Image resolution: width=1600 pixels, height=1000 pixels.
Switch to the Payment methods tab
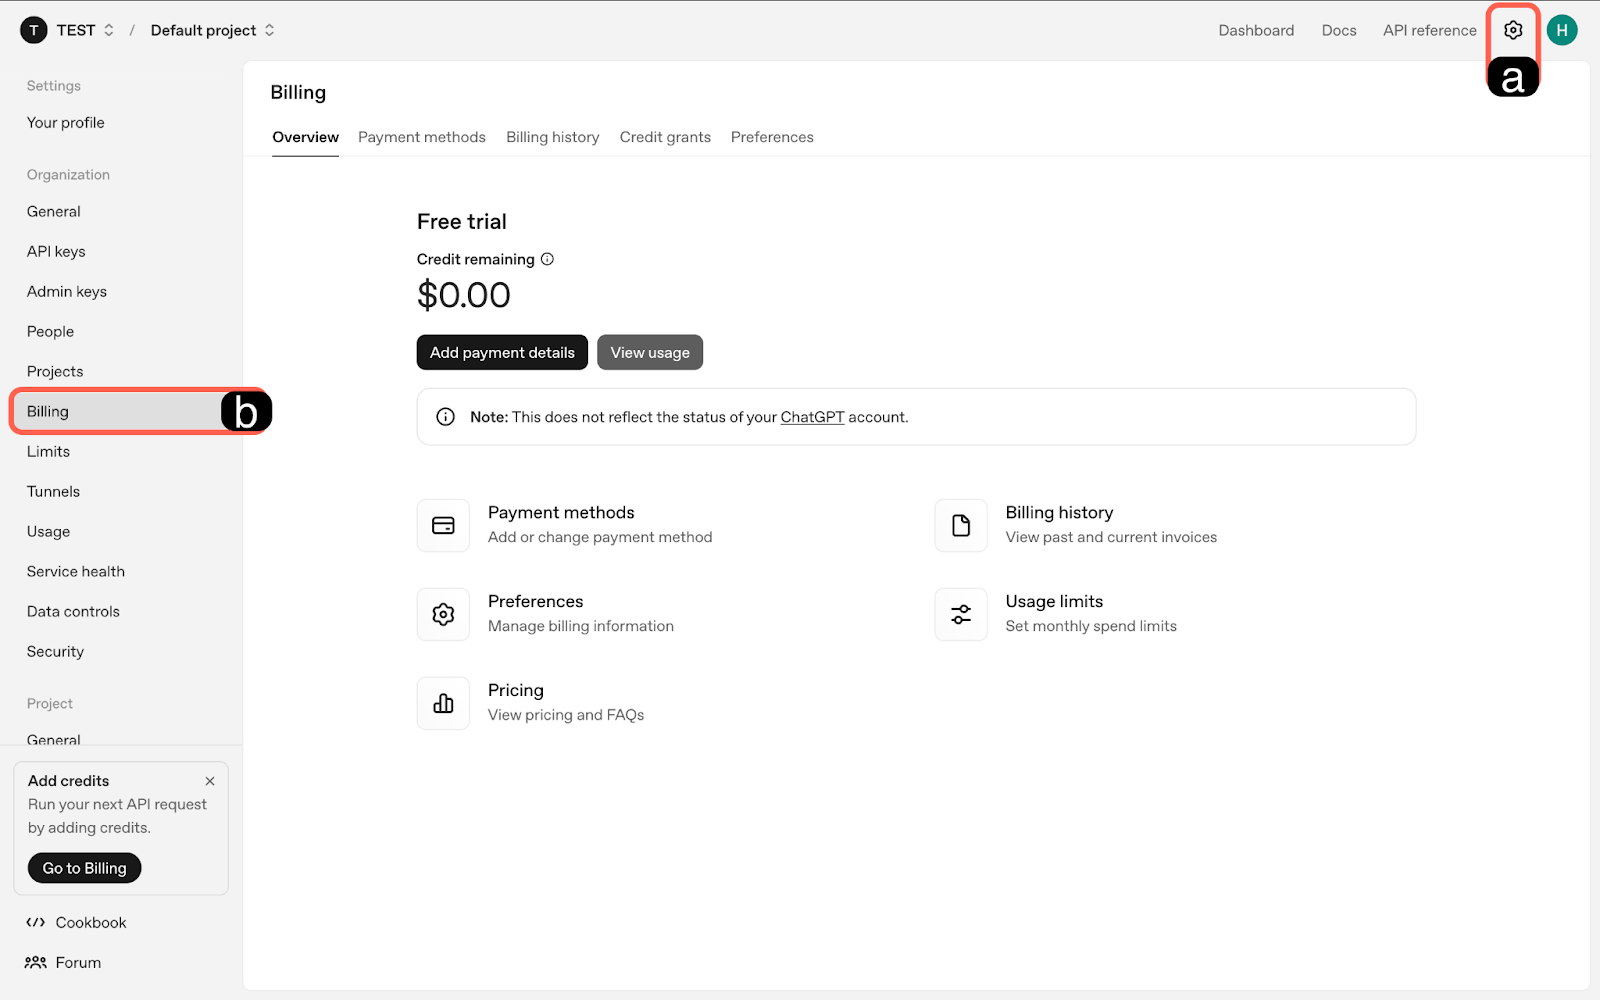click(421, 137)
